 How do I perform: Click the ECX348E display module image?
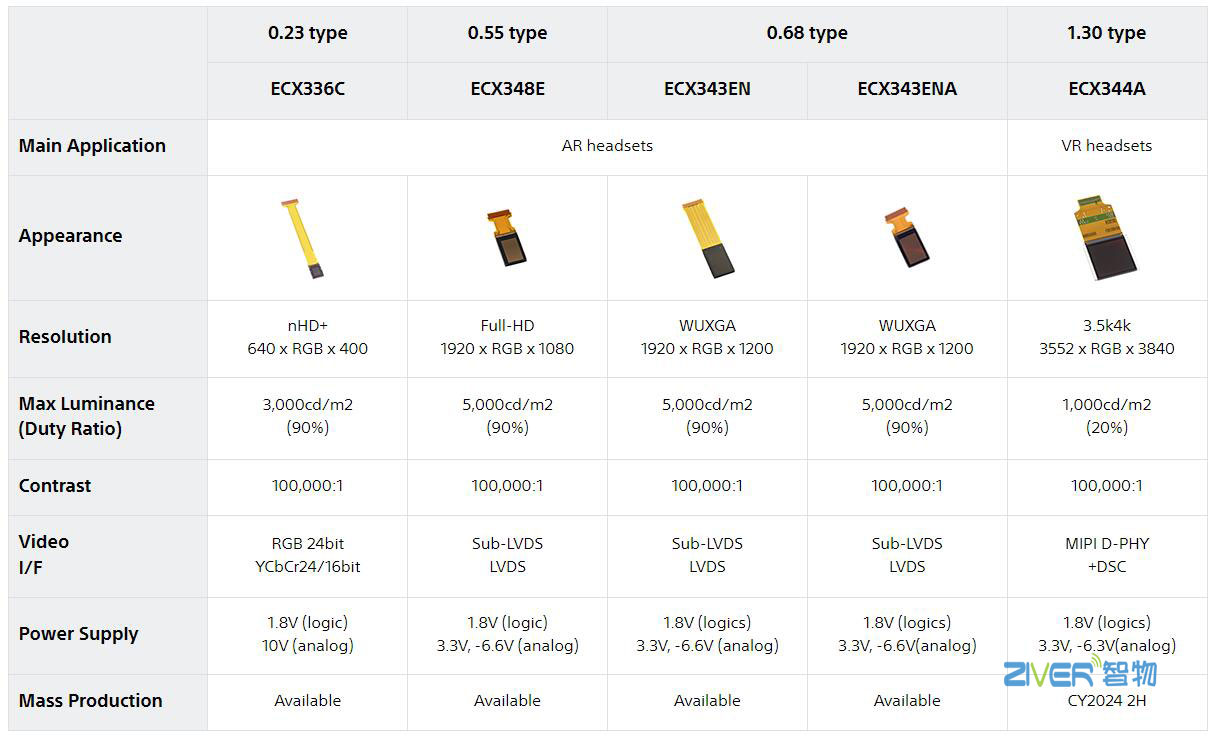coord(507,238)
